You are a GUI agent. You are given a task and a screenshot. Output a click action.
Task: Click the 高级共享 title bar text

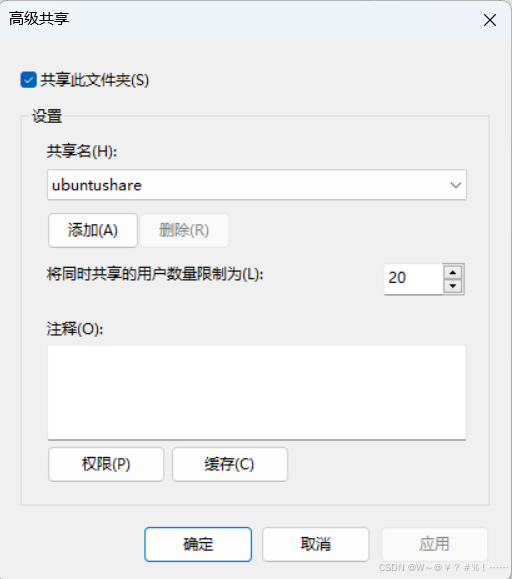coord(39,18)
